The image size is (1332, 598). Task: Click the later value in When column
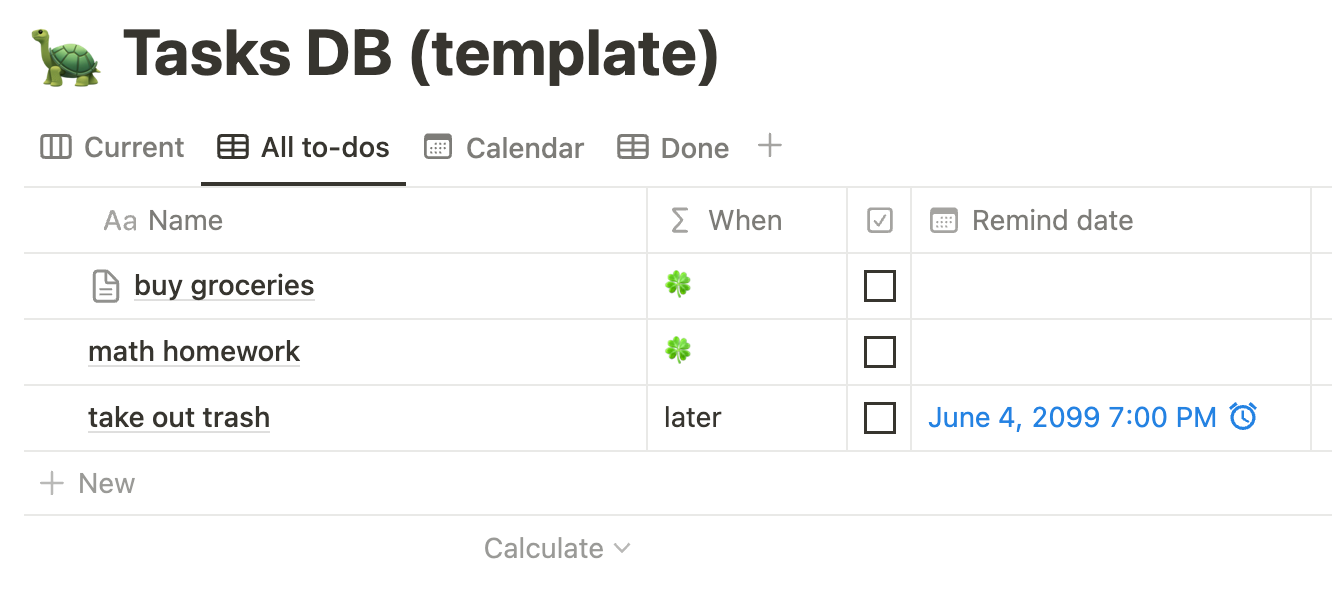pyautogui.click(x=692, y=417)
